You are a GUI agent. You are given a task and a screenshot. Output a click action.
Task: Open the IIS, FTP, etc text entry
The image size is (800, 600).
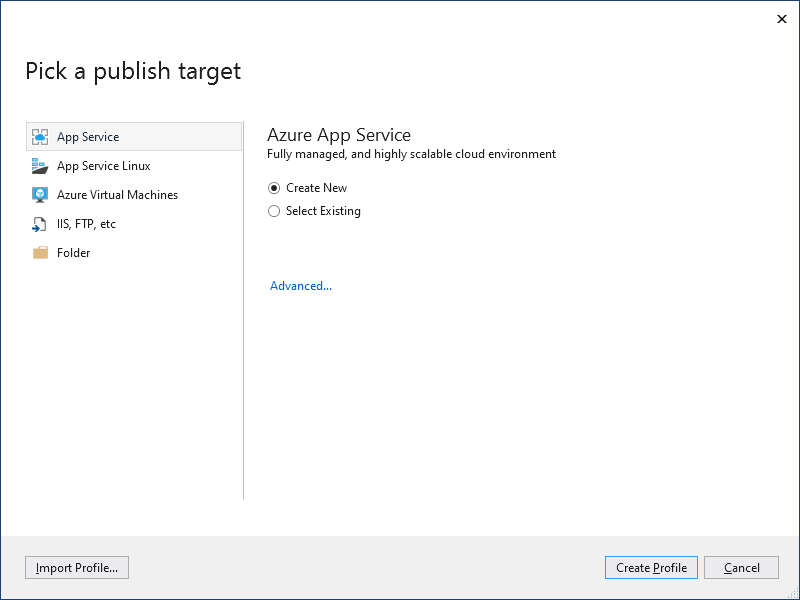pyautogui.click(x=86, y=224)
